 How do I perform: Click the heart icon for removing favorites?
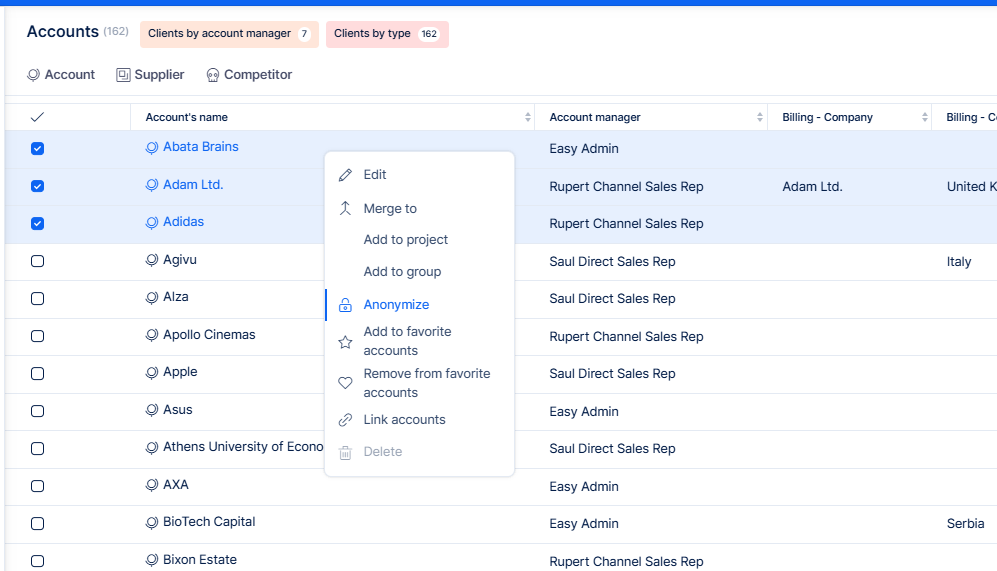(345, 383)
